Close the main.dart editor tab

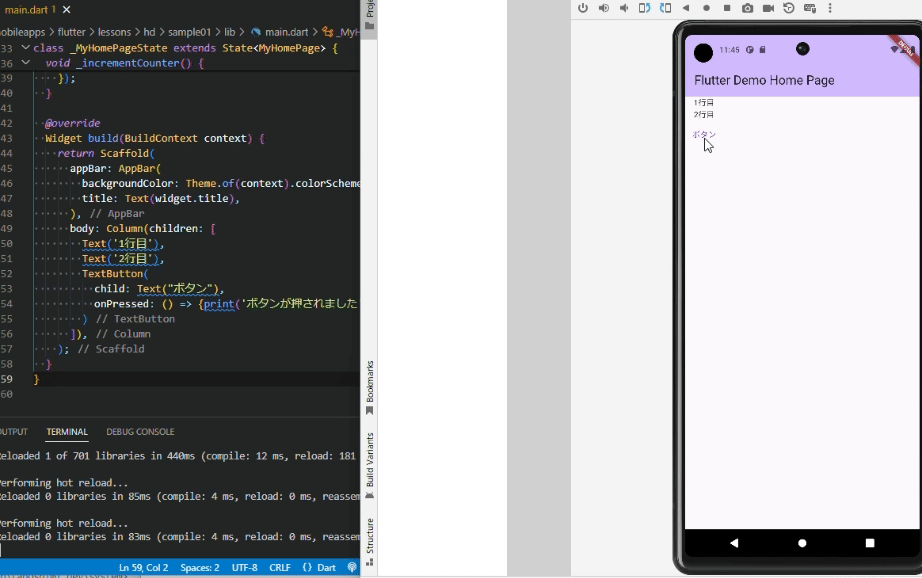66,9
